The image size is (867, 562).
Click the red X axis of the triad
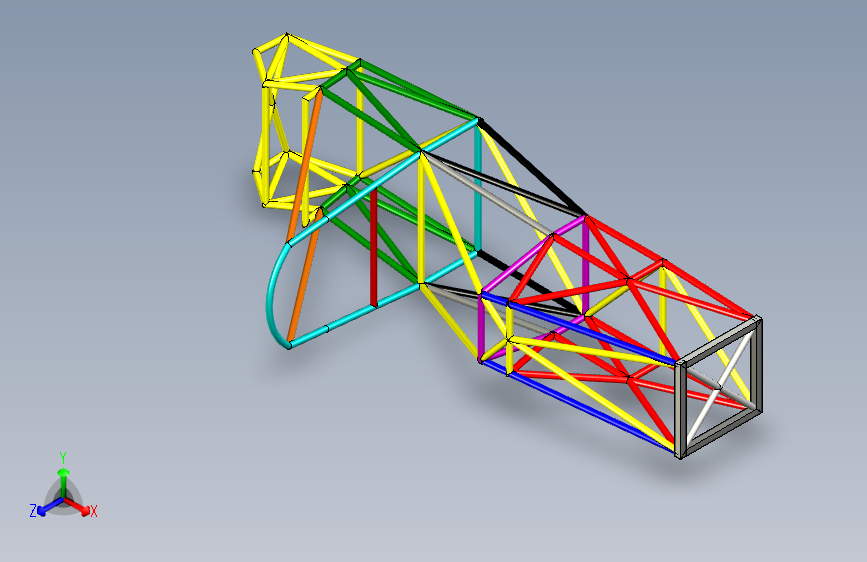(76, 506)
